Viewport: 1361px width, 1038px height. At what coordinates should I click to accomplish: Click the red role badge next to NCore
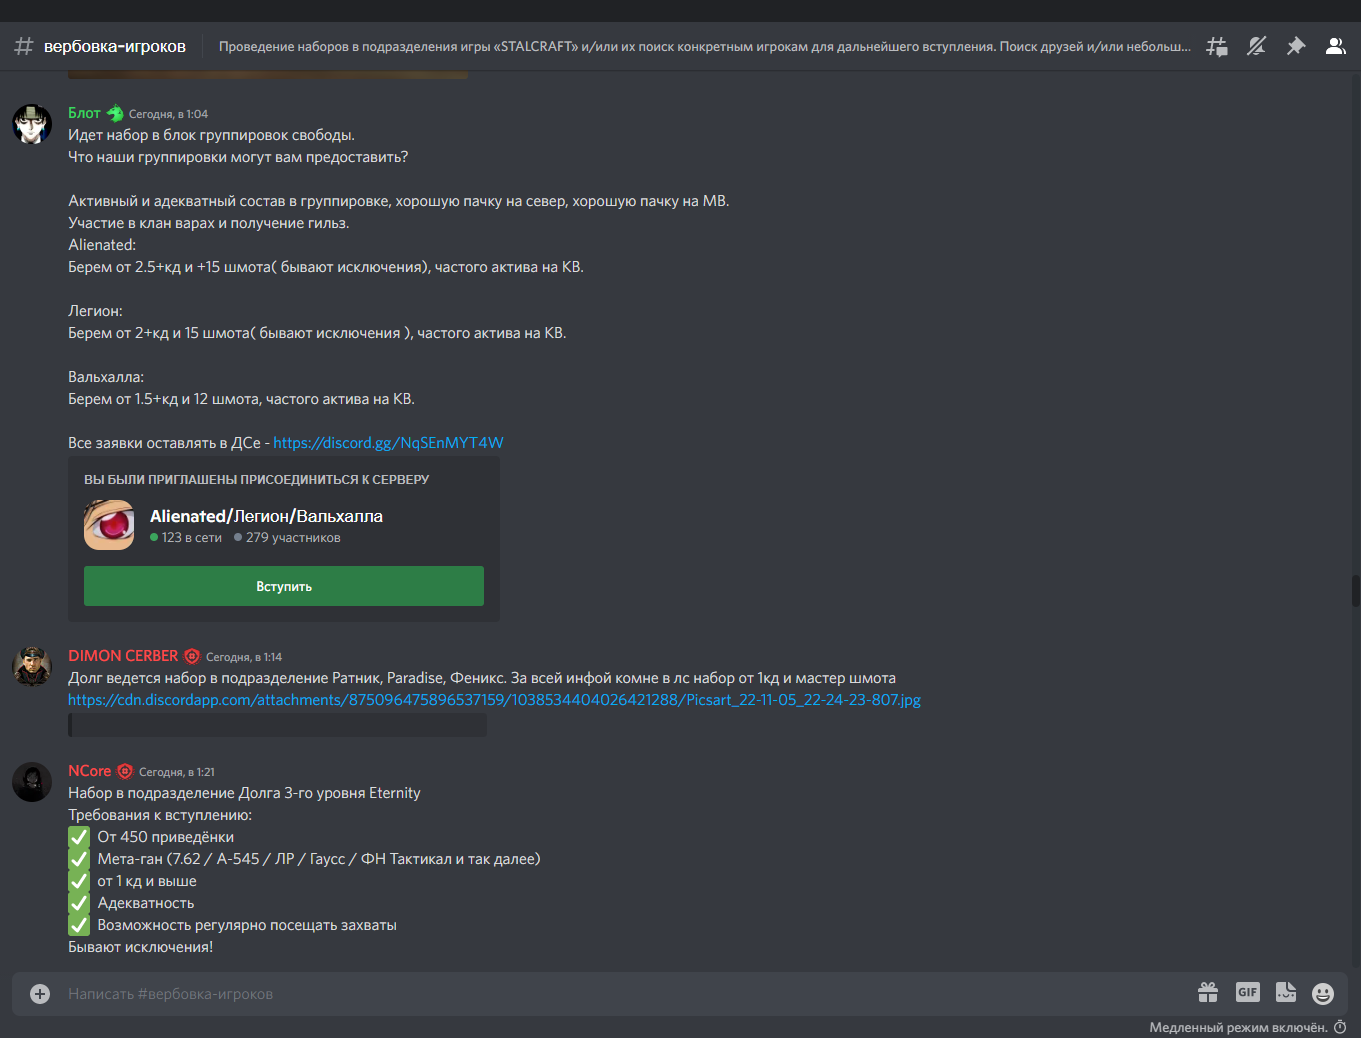click(125, 771)
